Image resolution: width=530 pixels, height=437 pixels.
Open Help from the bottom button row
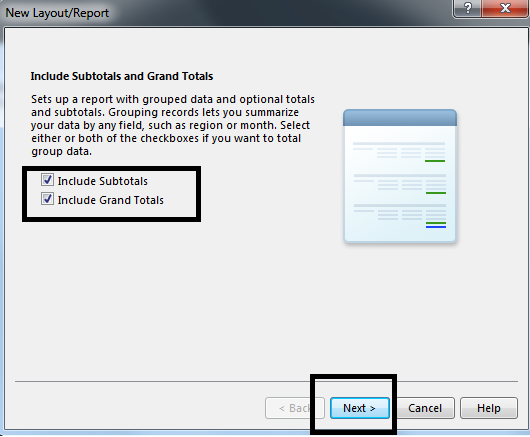[489, 408]
